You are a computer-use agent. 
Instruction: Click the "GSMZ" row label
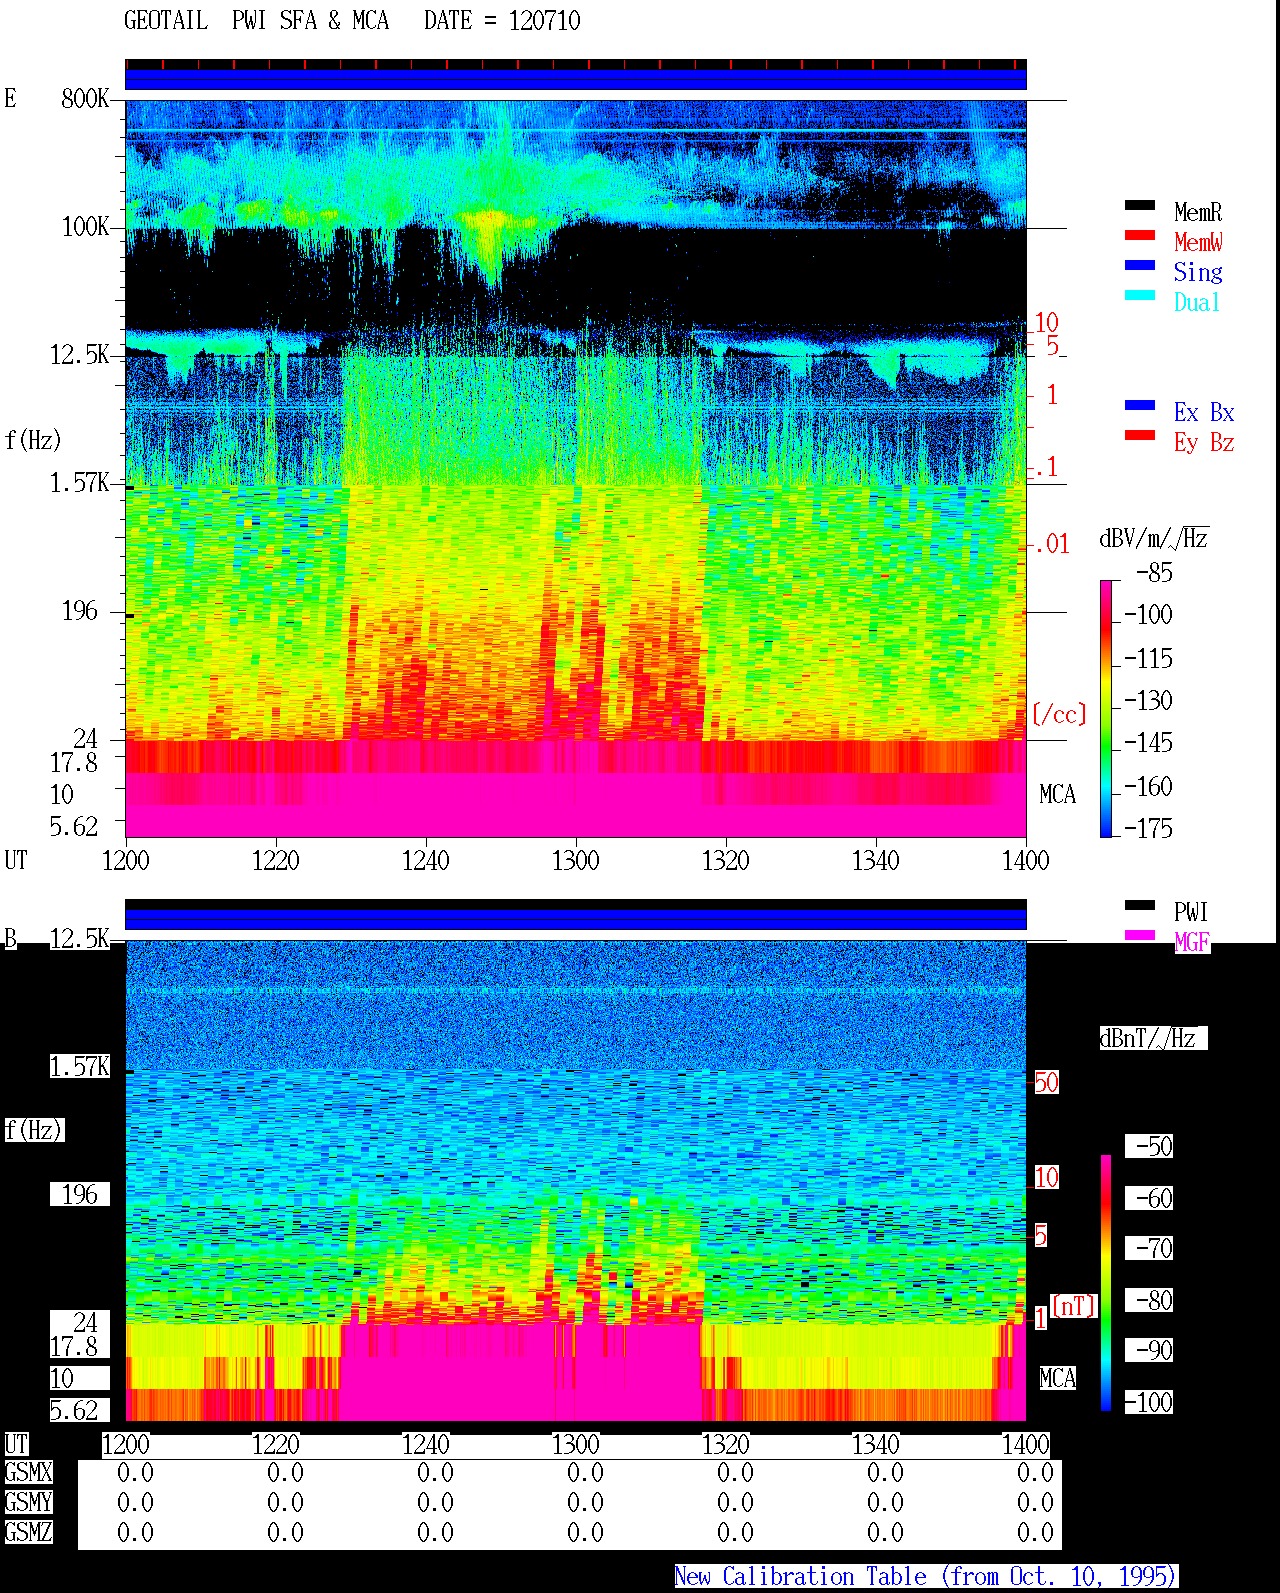[28, 1532]
